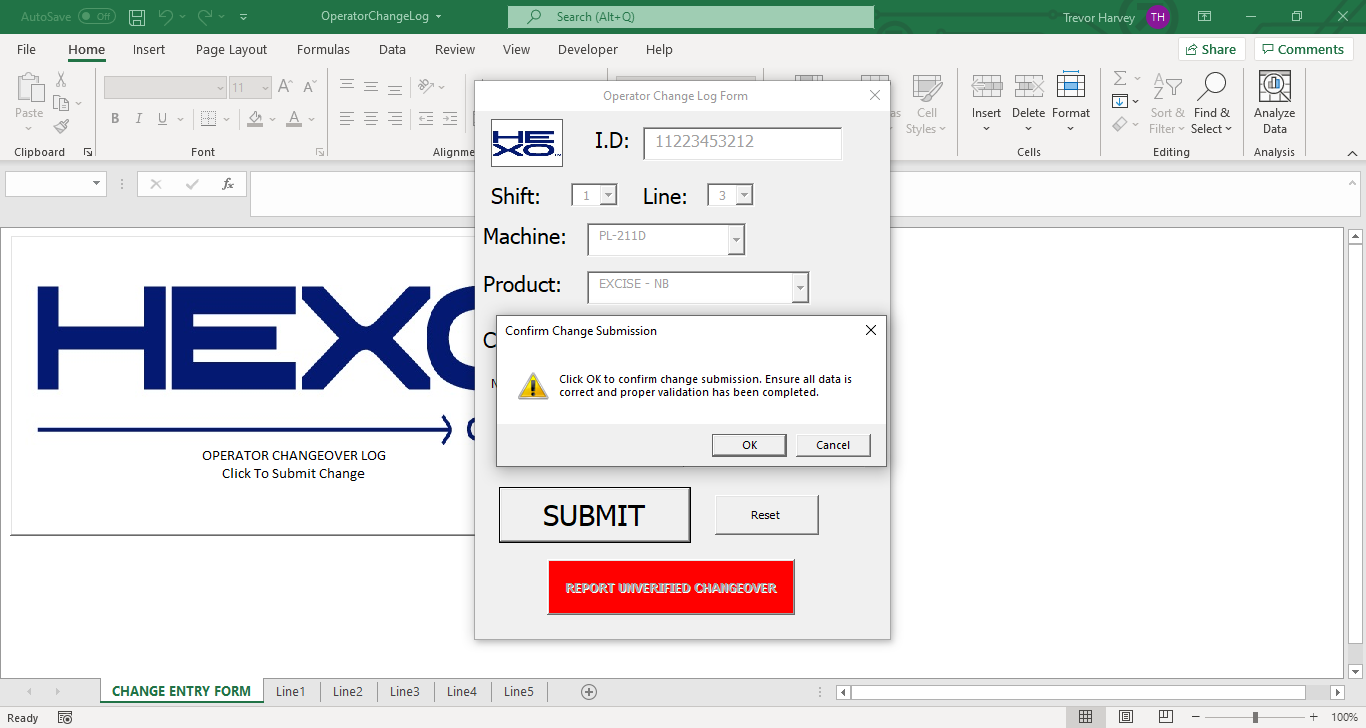Click the Copy icon in Clipboard group
Viewport: 1366px width, 728px height.
pyautogui.click(x=60, y=104)
